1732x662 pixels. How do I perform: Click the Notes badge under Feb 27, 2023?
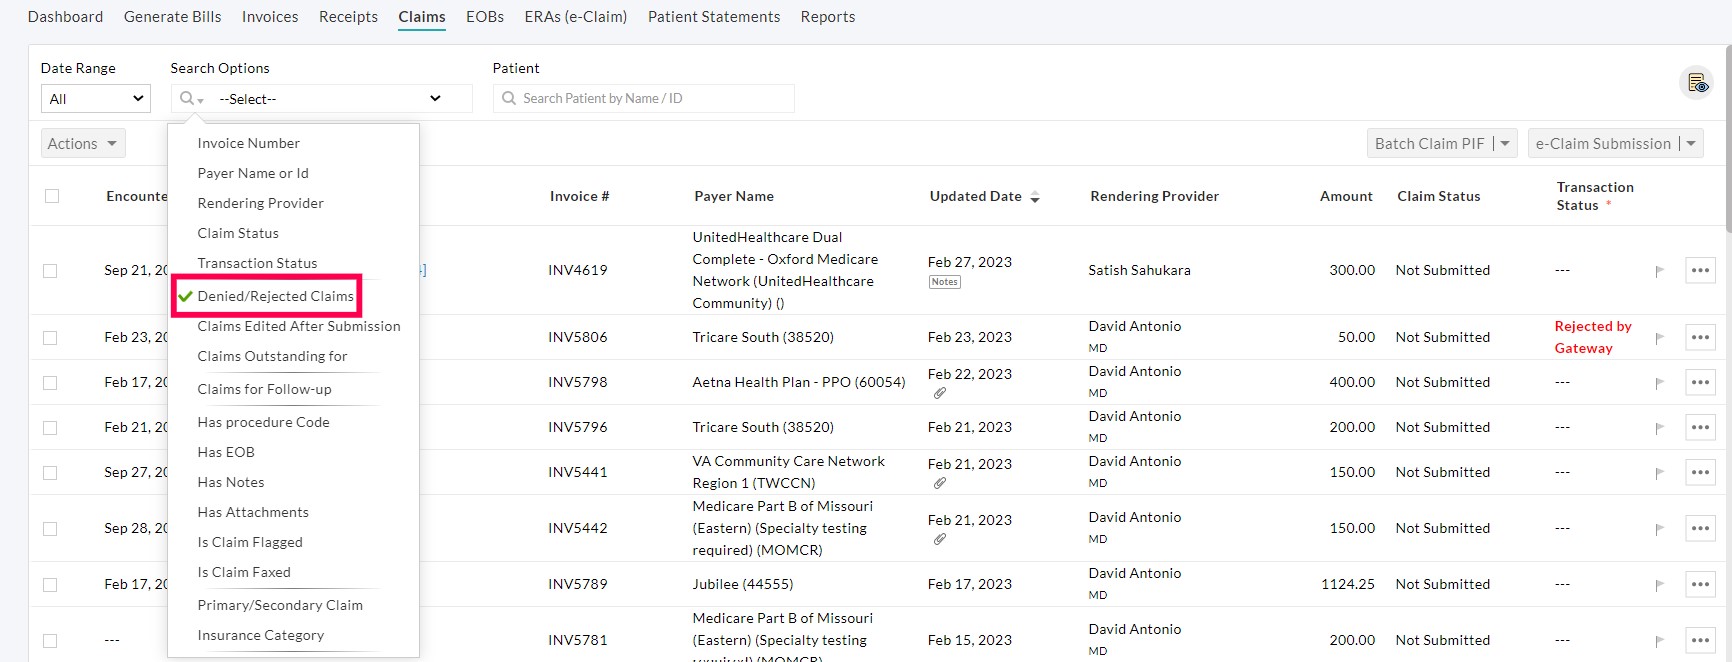pos(944,282)
